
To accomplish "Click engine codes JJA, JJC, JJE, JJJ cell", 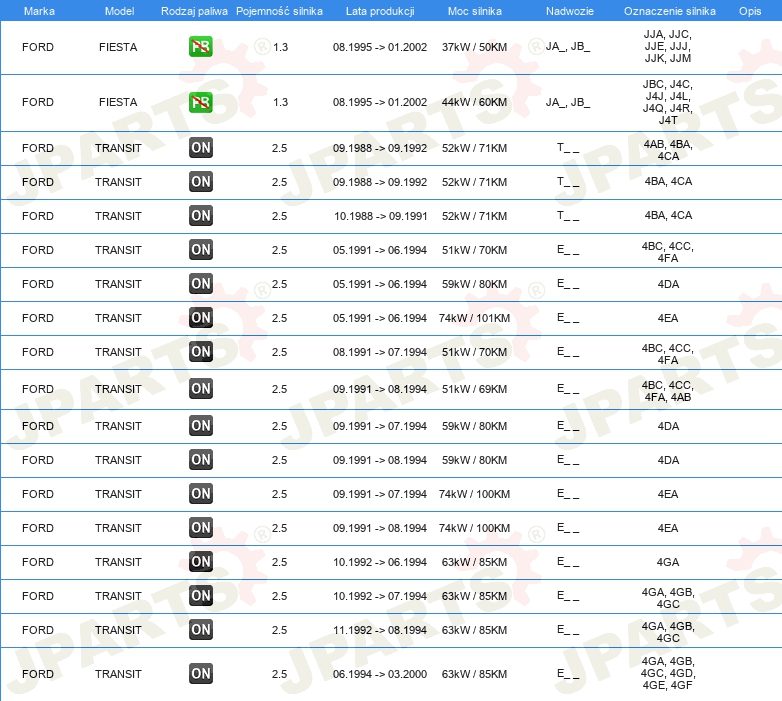I will [668, 46].
